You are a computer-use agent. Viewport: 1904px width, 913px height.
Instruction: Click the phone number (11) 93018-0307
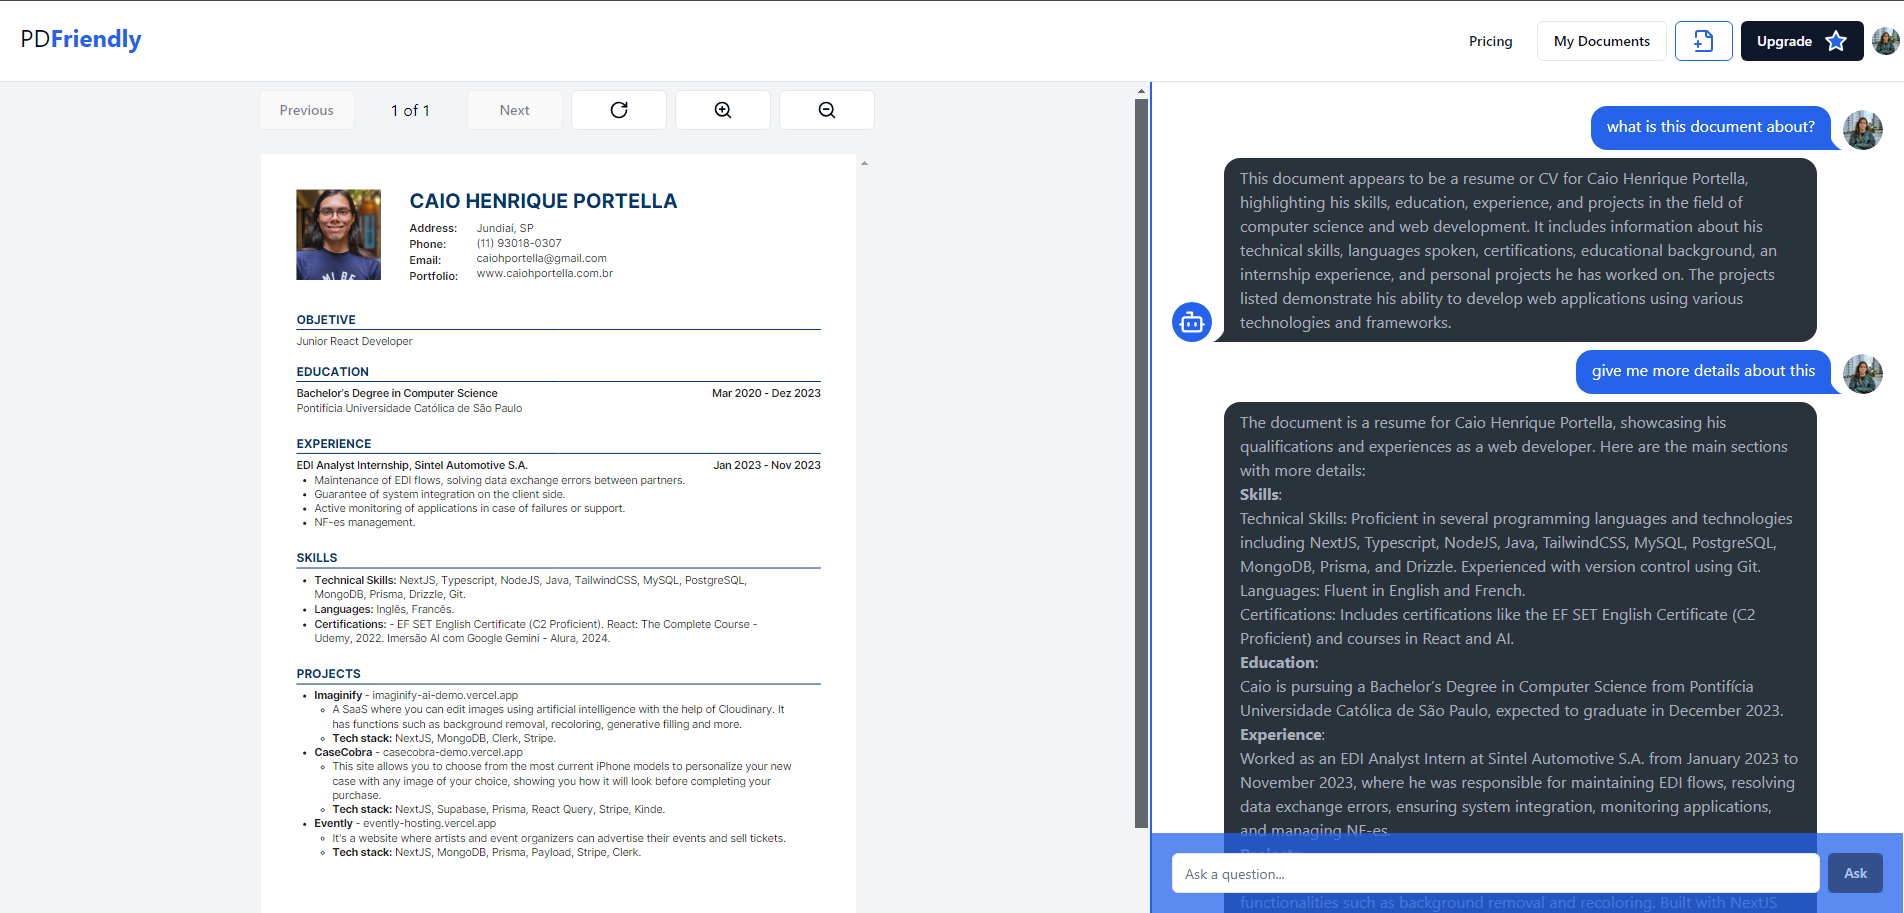[x=519, y=243]
